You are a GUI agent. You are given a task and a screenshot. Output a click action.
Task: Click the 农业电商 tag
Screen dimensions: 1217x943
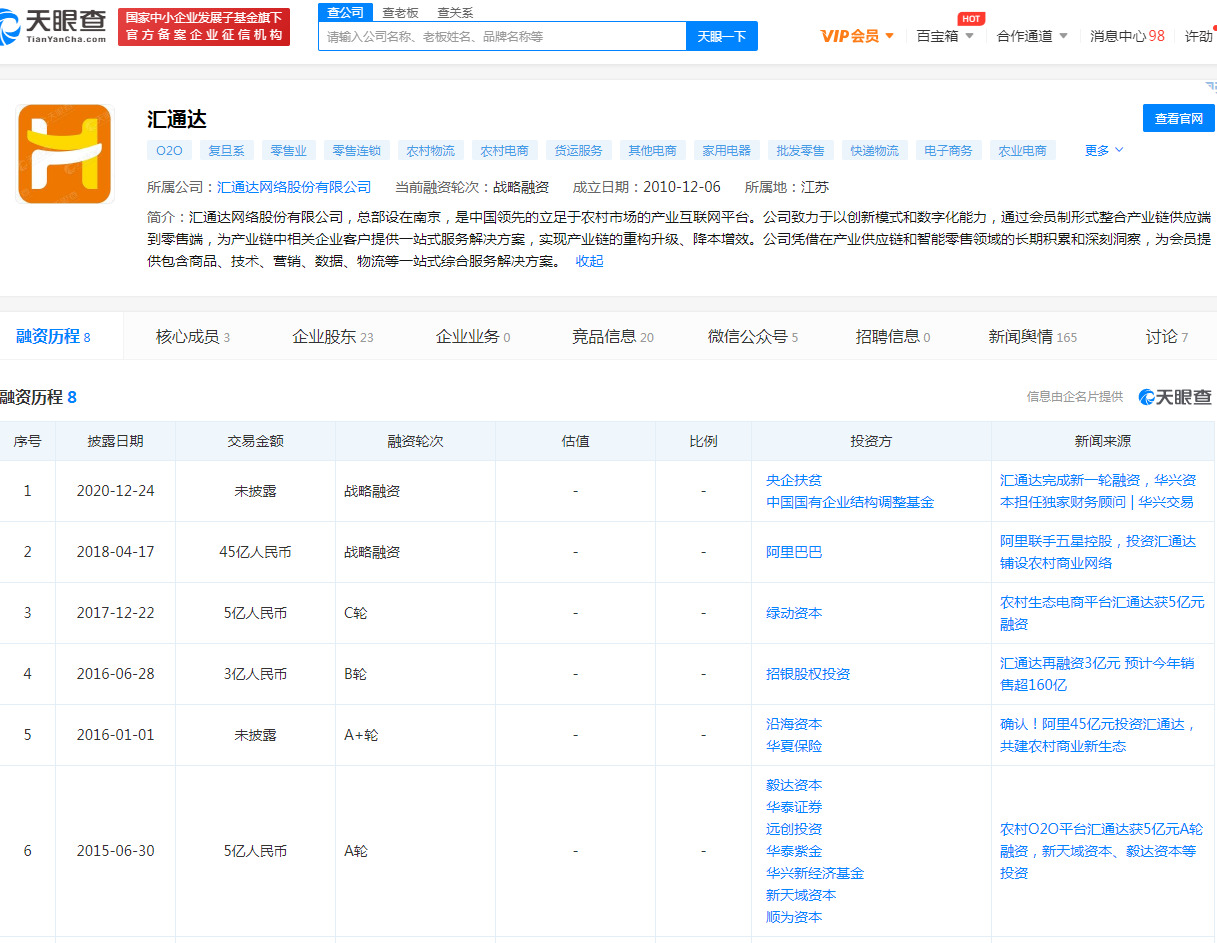1022,151
